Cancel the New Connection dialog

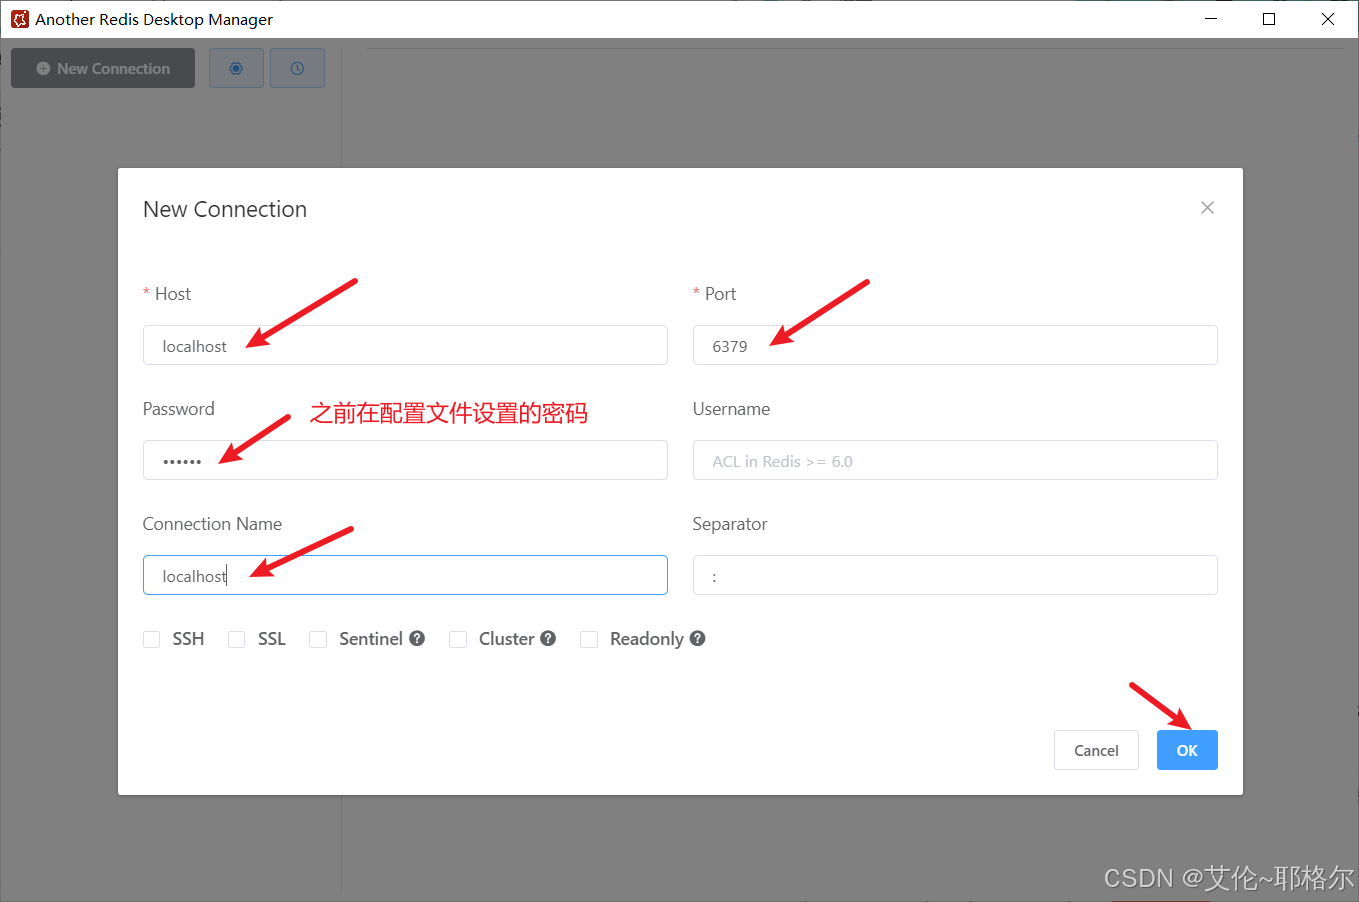1096,750
